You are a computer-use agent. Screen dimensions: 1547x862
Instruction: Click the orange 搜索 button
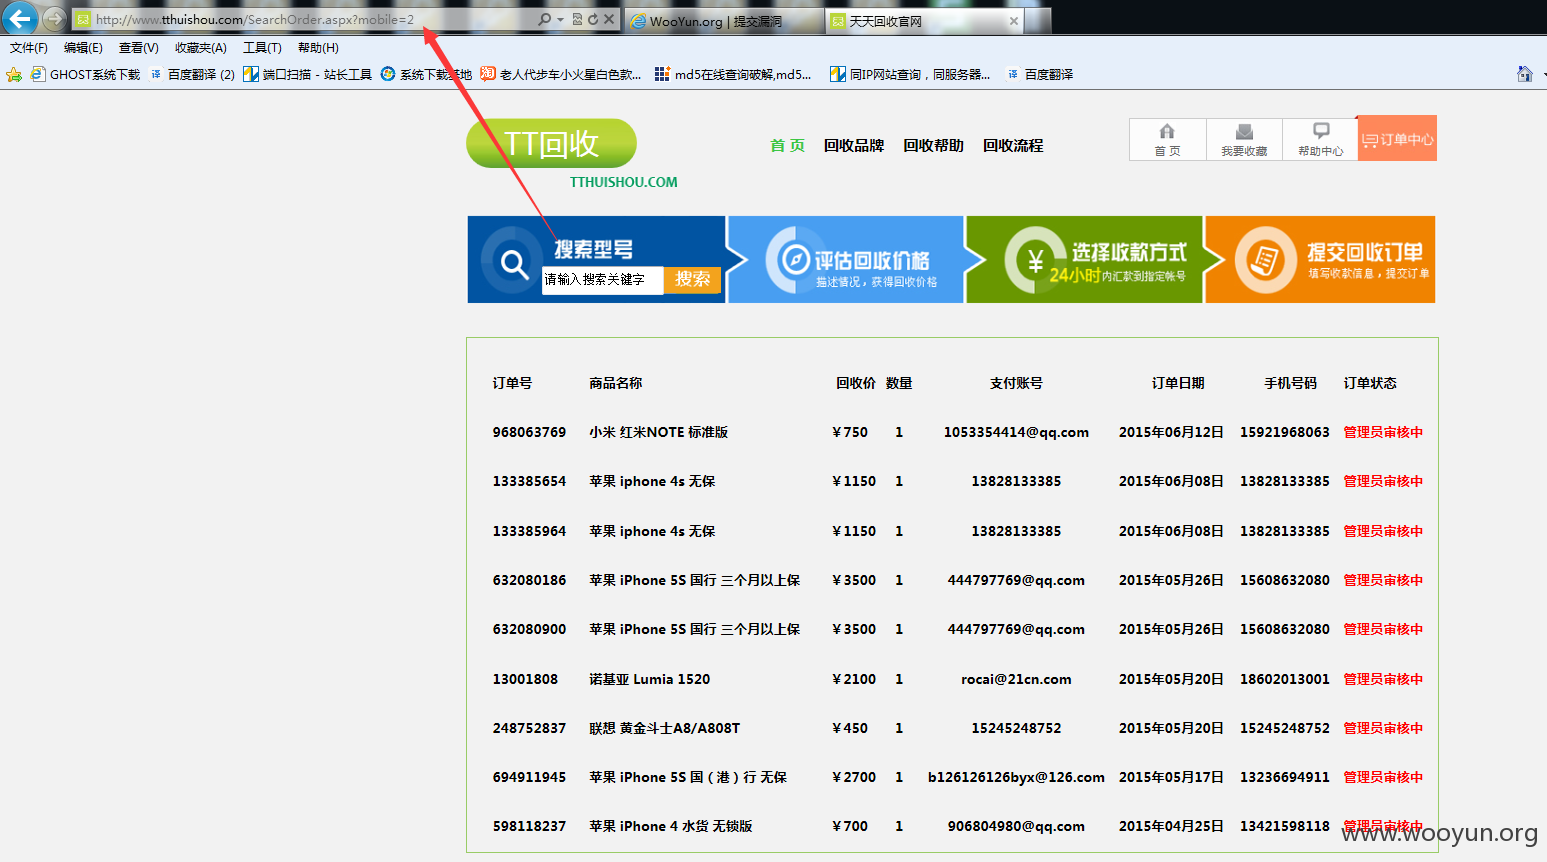tap(692, 279)
